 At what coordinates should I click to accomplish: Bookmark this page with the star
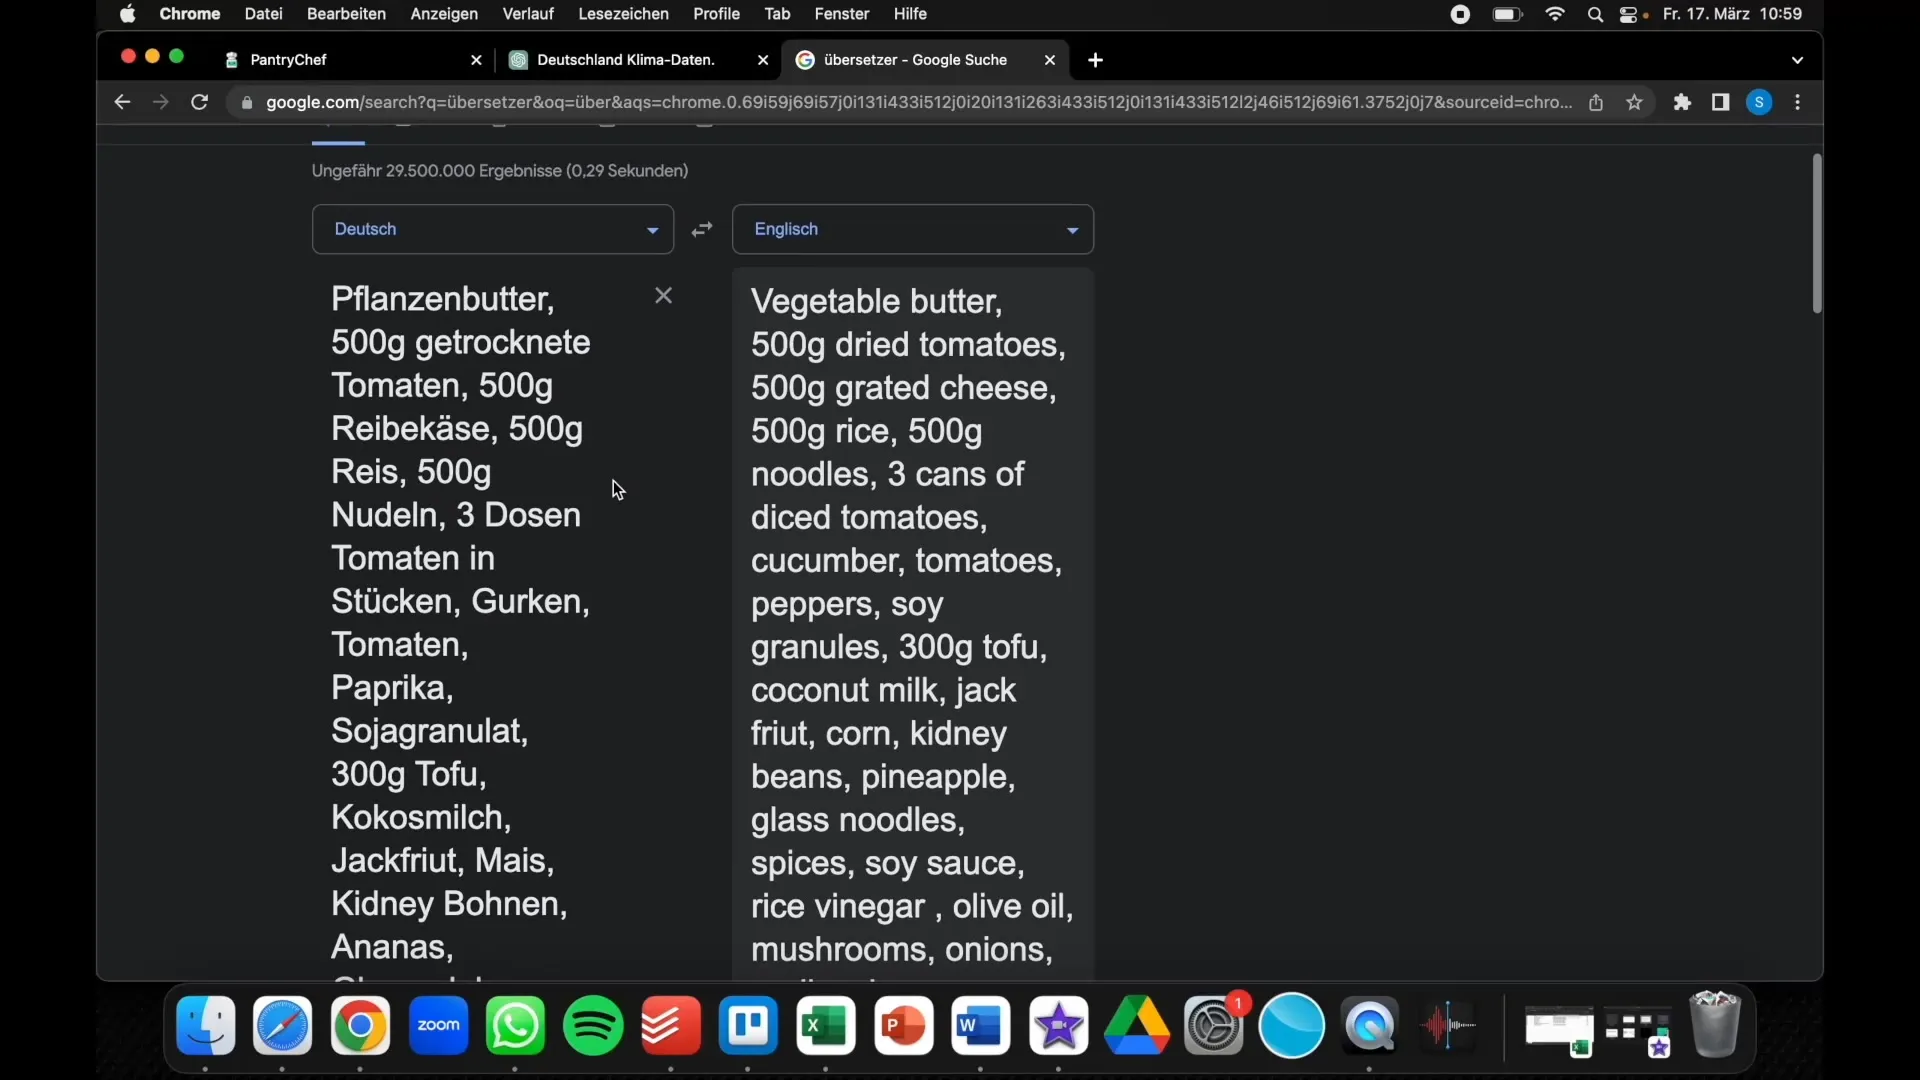[x=1635, y=102]
